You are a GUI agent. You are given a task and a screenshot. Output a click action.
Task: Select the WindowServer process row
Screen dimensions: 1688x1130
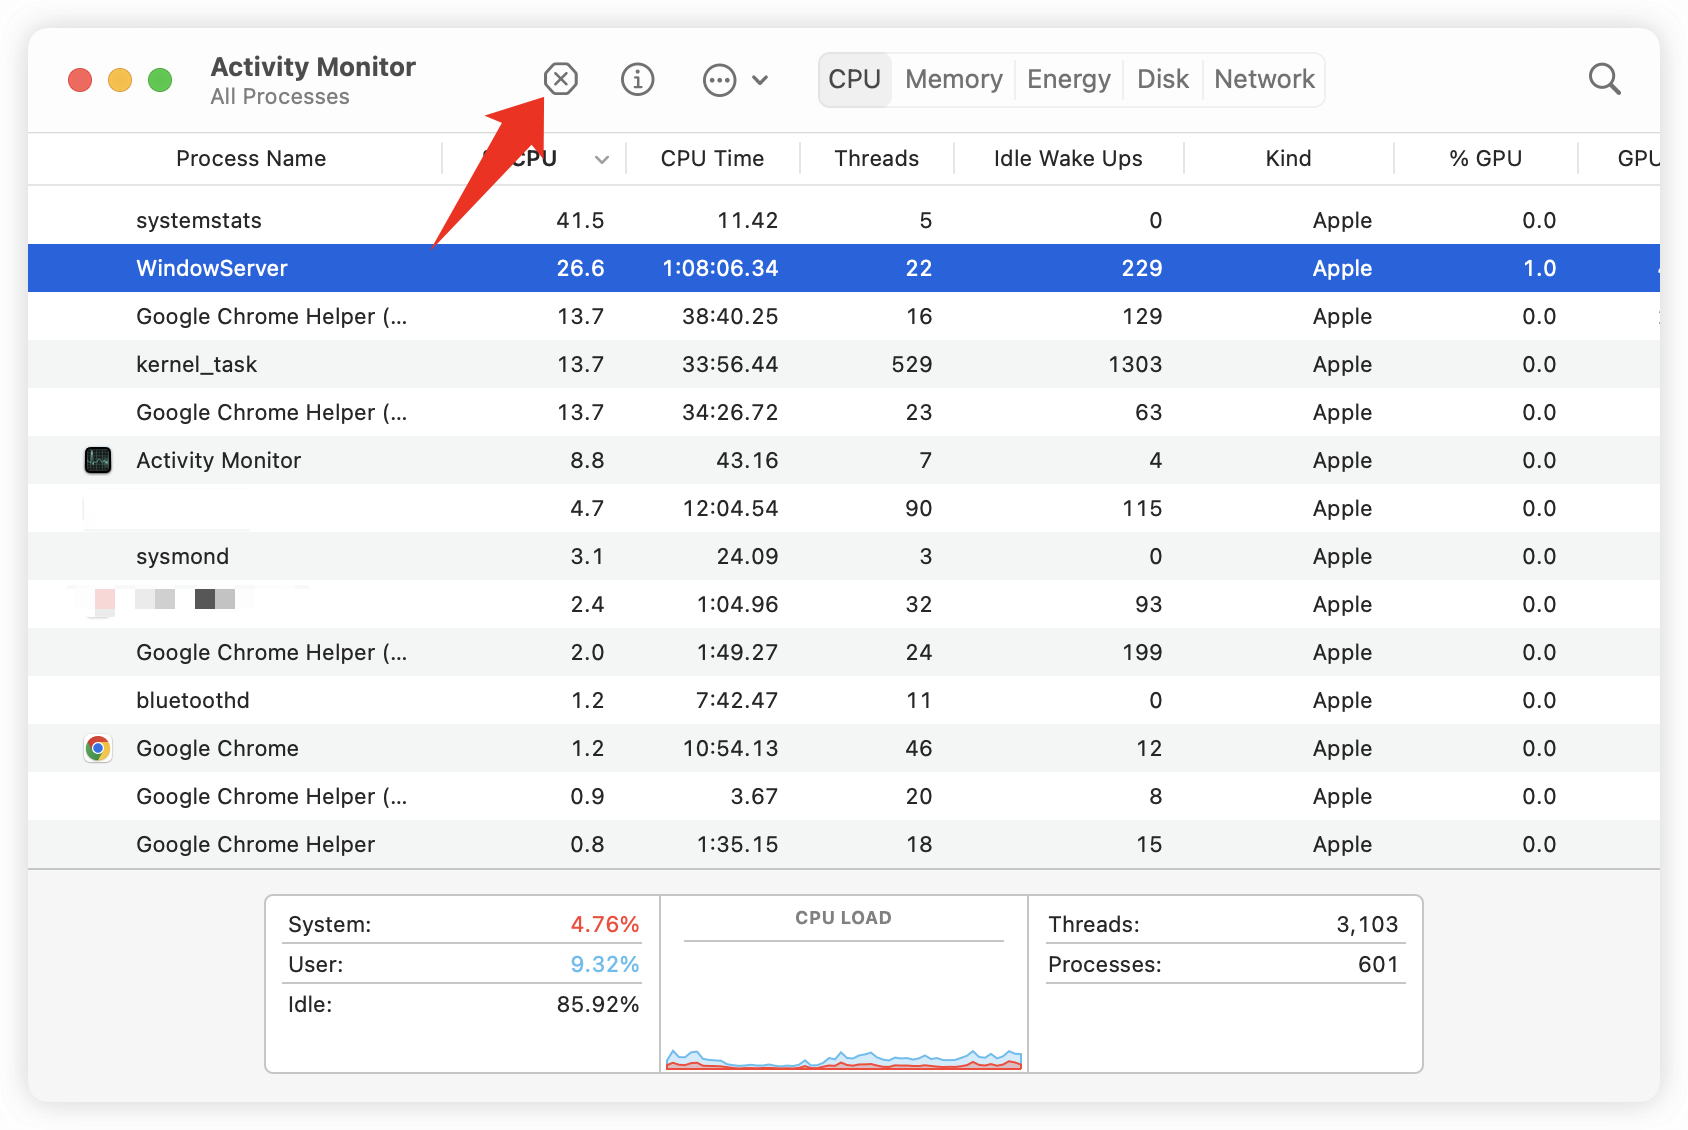[x=844, y=268]
